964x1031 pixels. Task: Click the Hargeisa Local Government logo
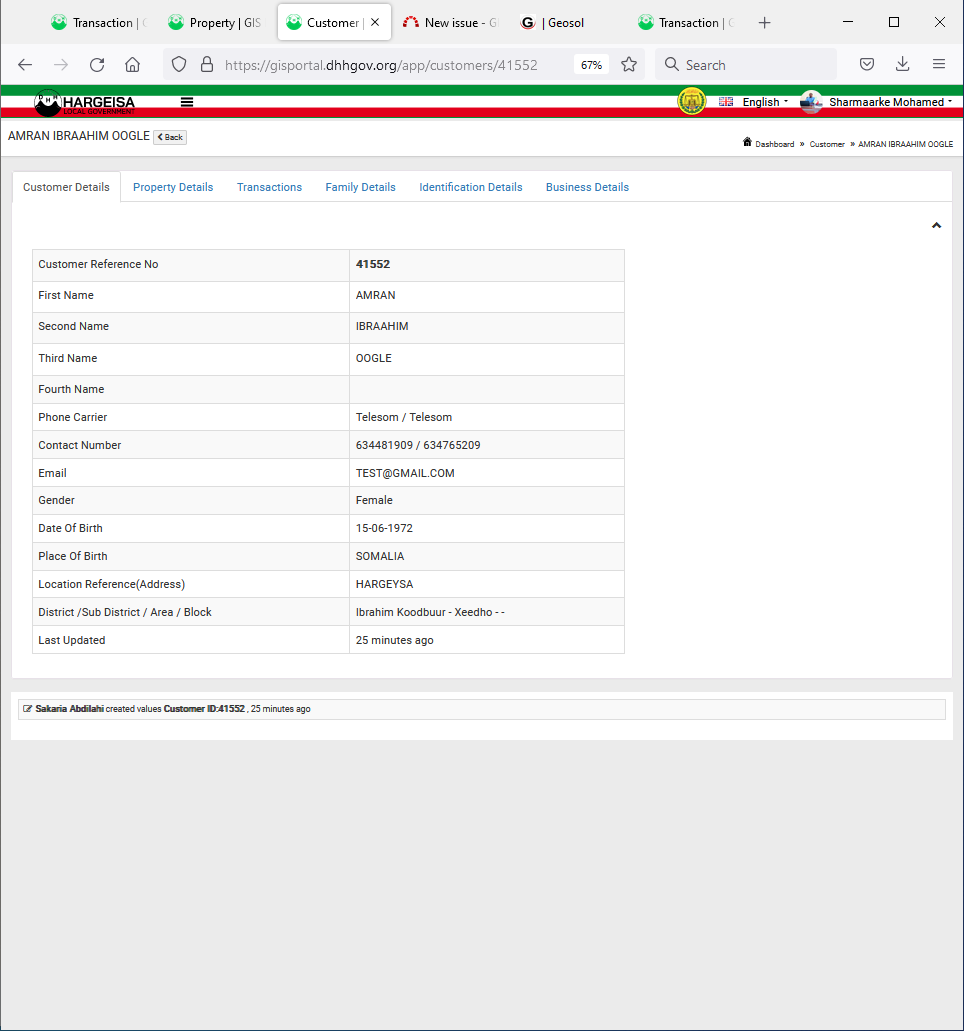click(x=85, y=103)
